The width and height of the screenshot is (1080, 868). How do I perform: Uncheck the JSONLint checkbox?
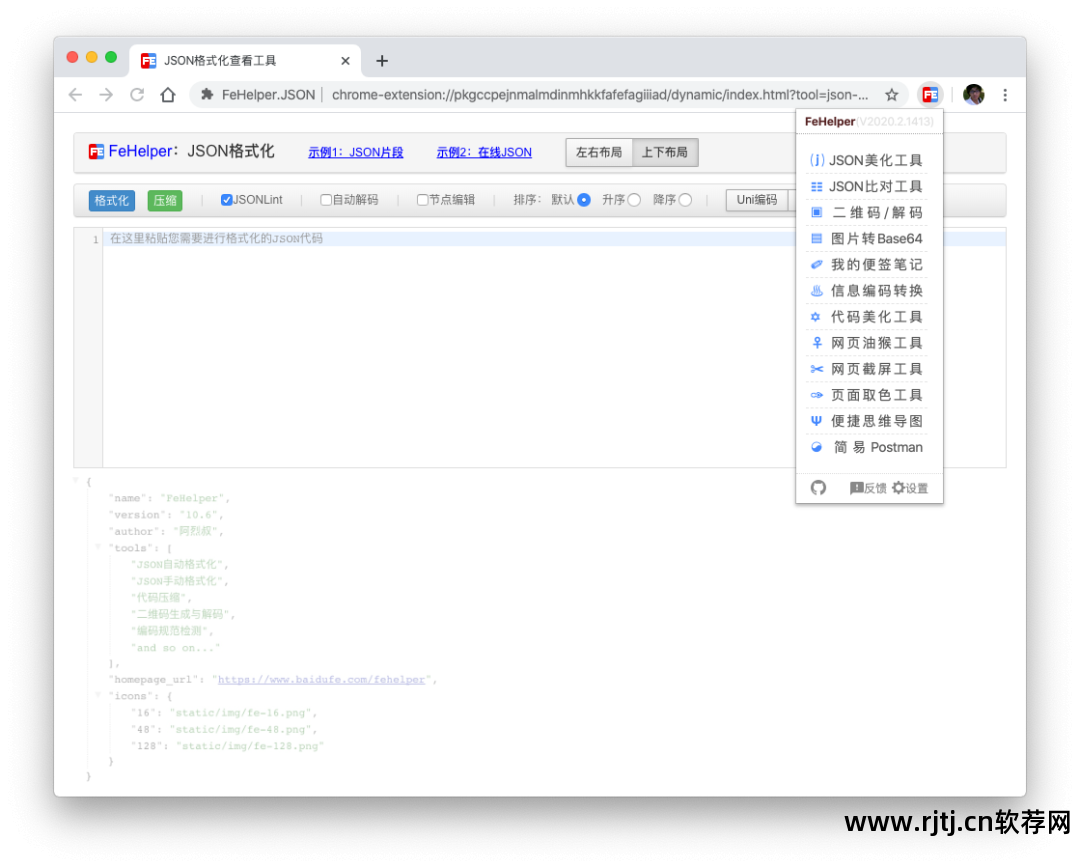pyautogui.click(x=226, y=200)
